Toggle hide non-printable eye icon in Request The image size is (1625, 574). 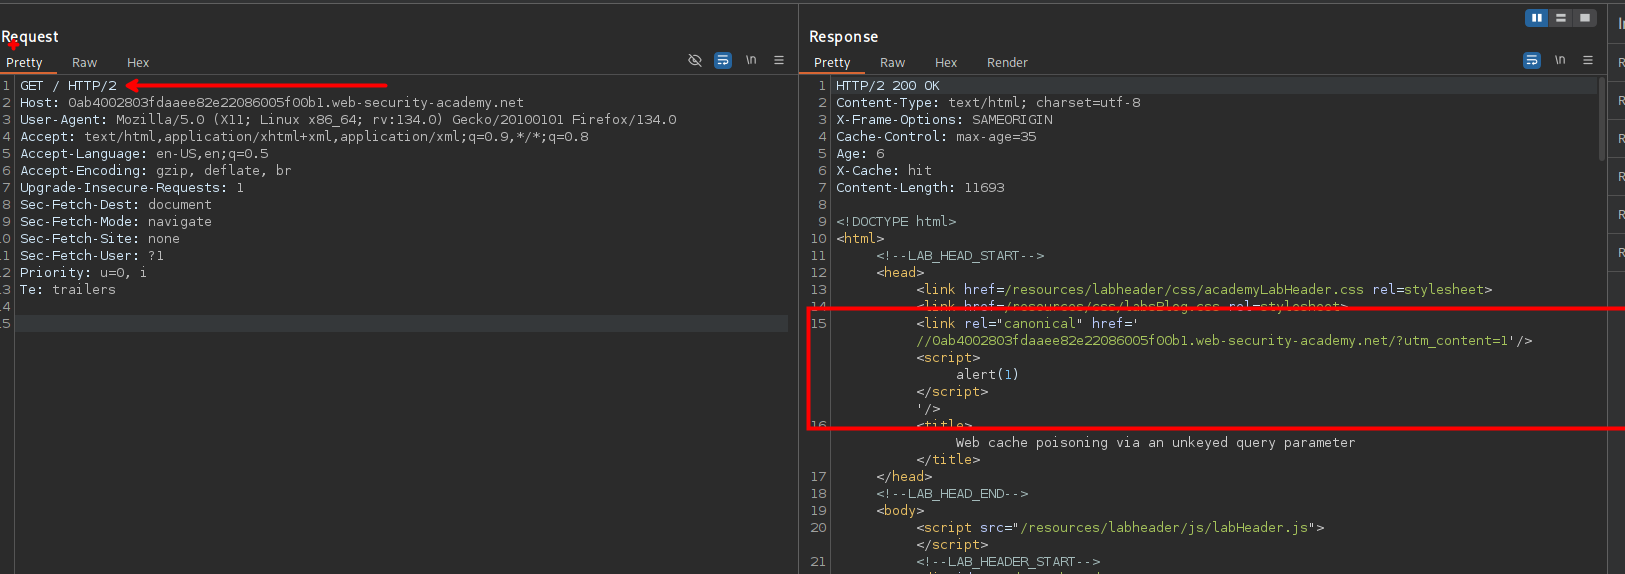tap(695, 61)
